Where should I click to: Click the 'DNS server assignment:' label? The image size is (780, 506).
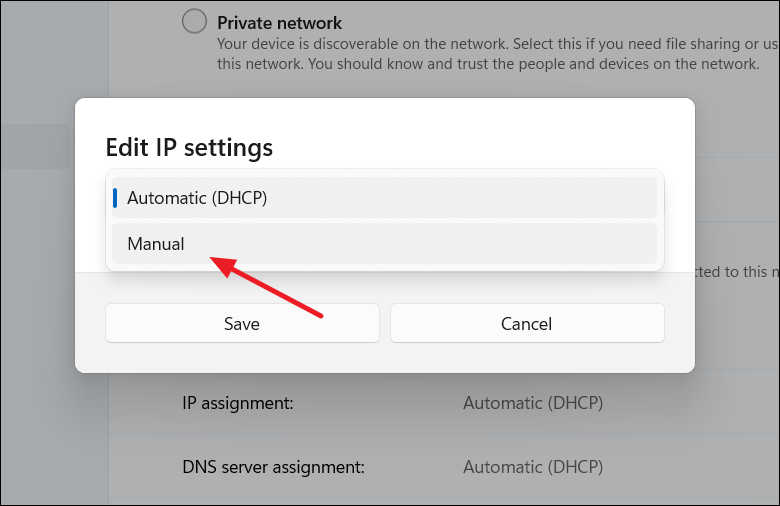click(x=272, y=466)
